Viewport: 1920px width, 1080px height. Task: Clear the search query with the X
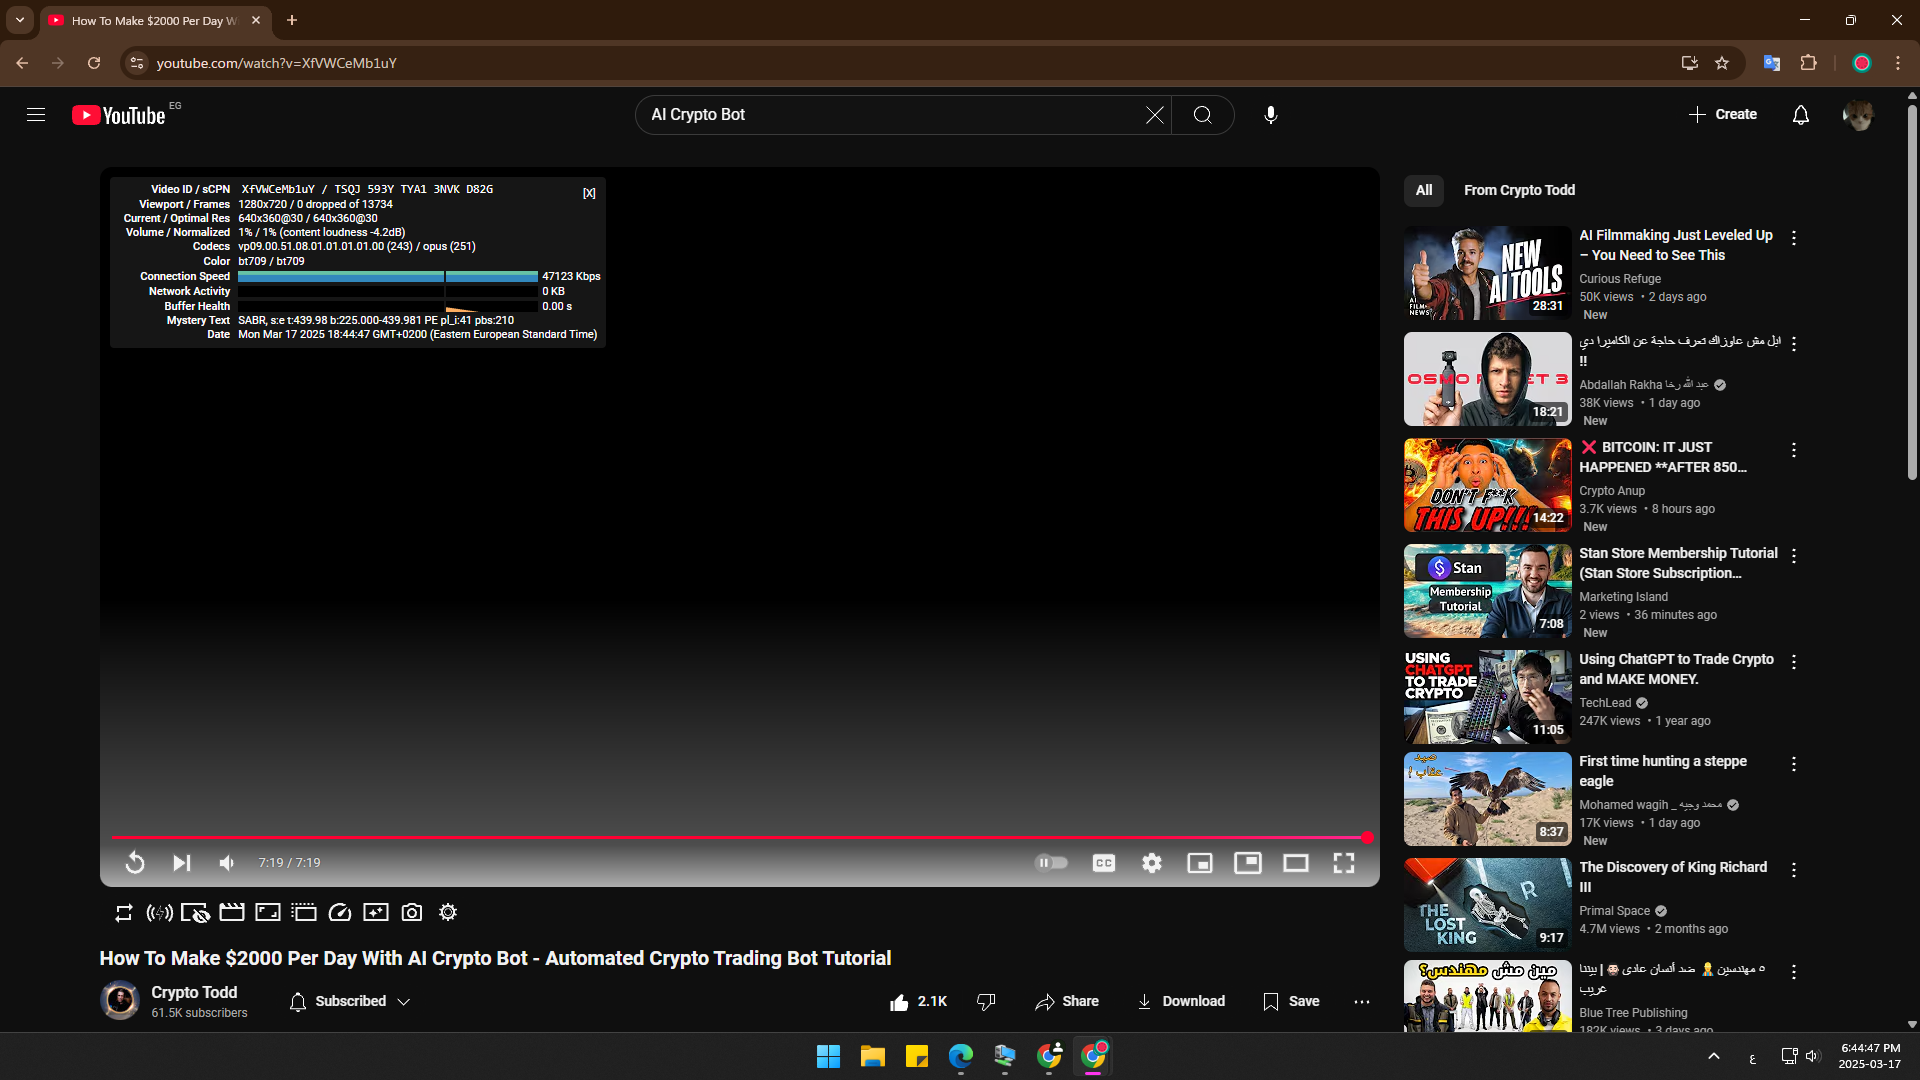pos(1155,115)
